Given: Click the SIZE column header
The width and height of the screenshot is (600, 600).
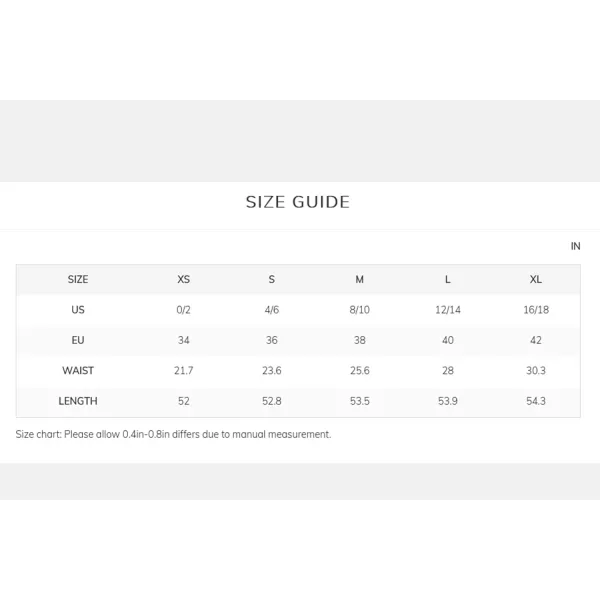Looking at the screenshot, I should (x=78, y=279).
